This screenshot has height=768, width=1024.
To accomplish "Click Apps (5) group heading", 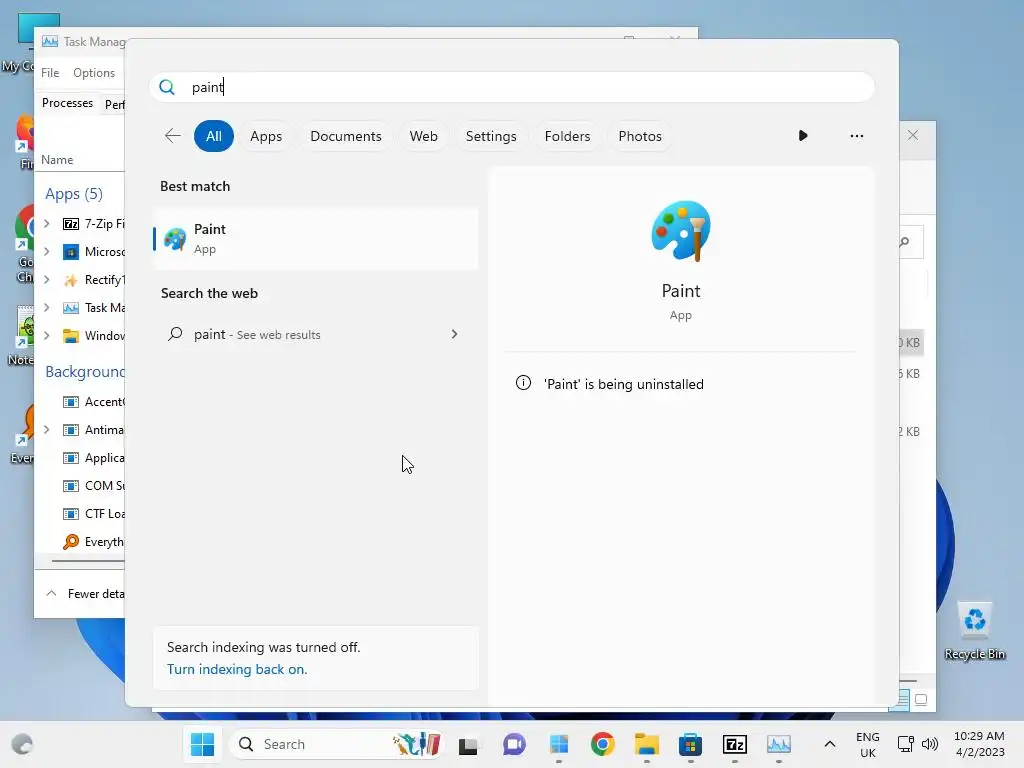I will click(x=74, y=194).
